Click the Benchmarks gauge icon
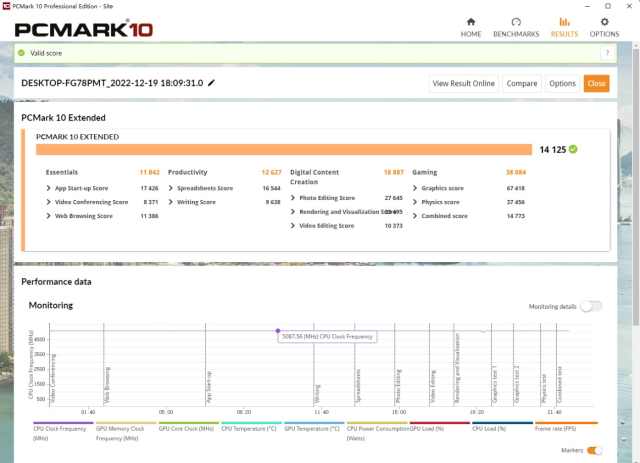Image resolution: width=640 pixels, height=463 pixels. [x=516, y=22]
